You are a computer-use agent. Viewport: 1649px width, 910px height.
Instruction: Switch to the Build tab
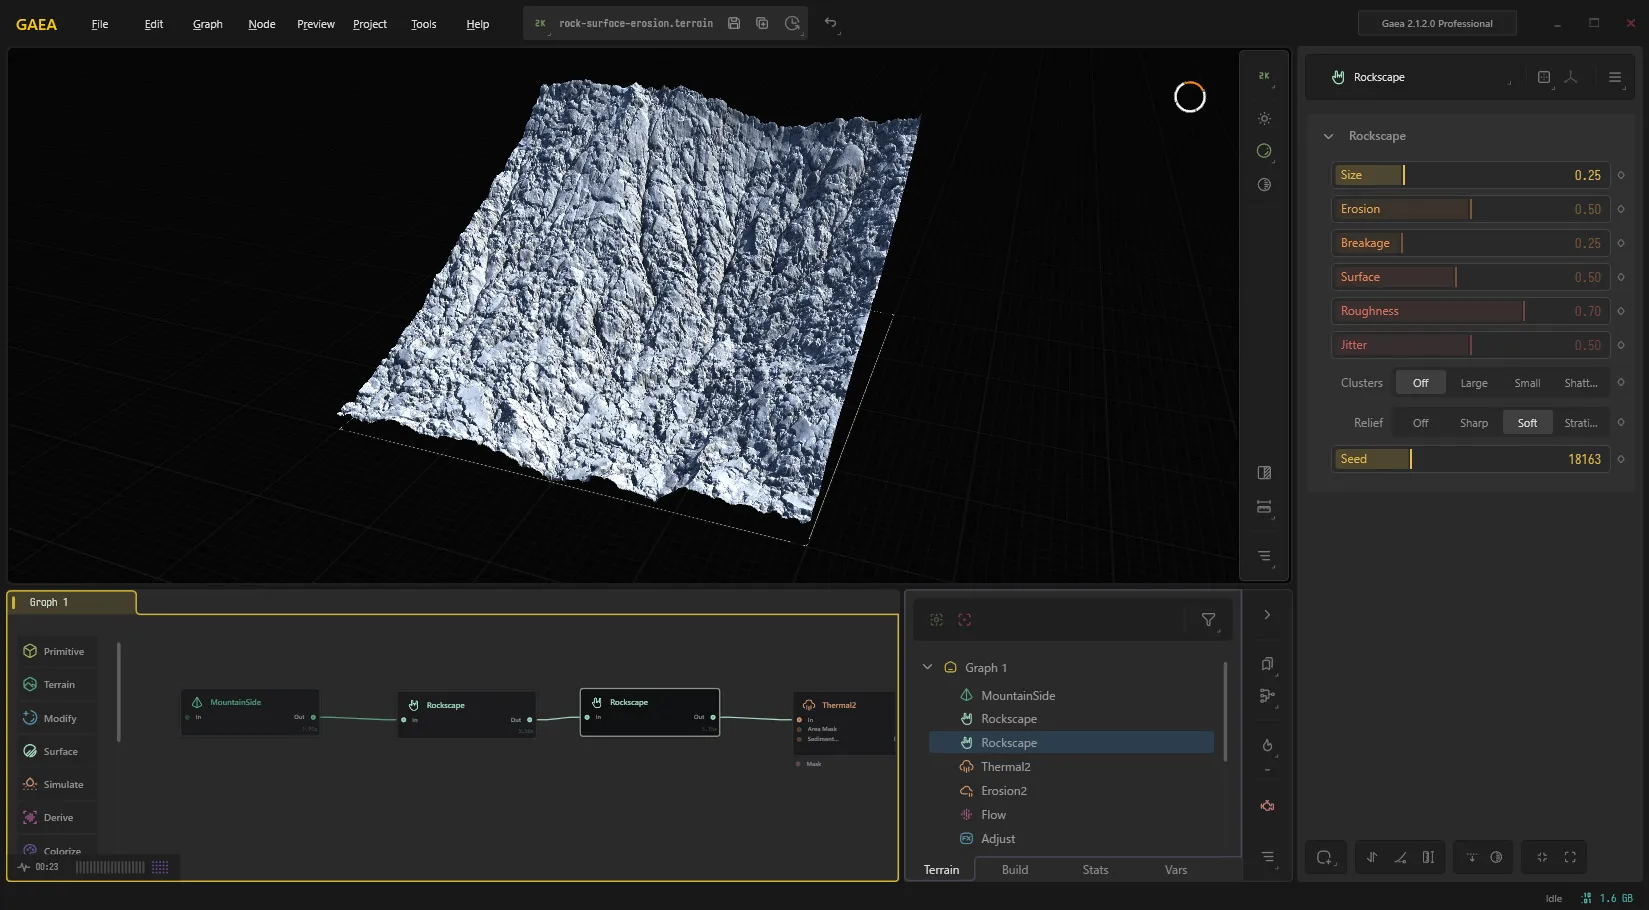1015,870
